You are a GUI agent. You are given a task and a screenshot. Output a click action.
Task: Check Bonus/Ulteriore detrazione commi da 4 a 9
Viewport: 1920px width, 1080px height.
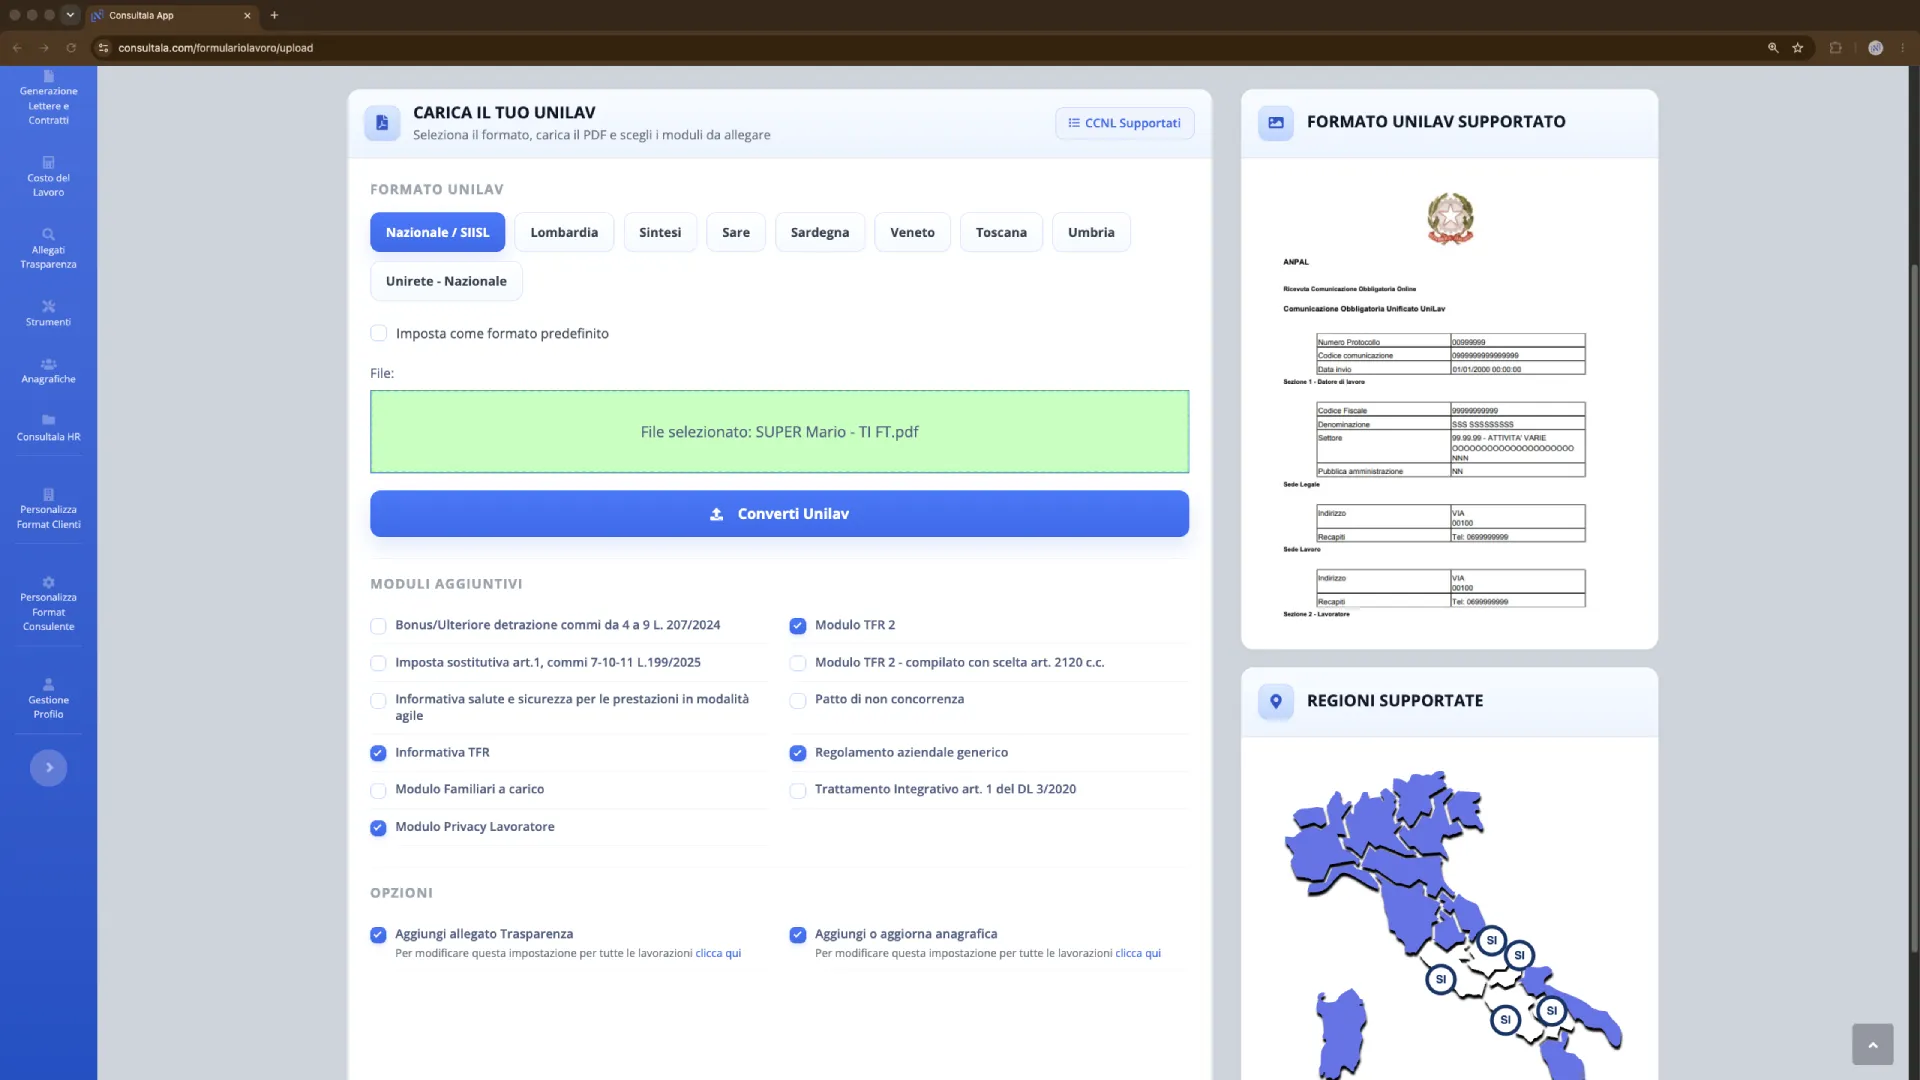(378, 626)
